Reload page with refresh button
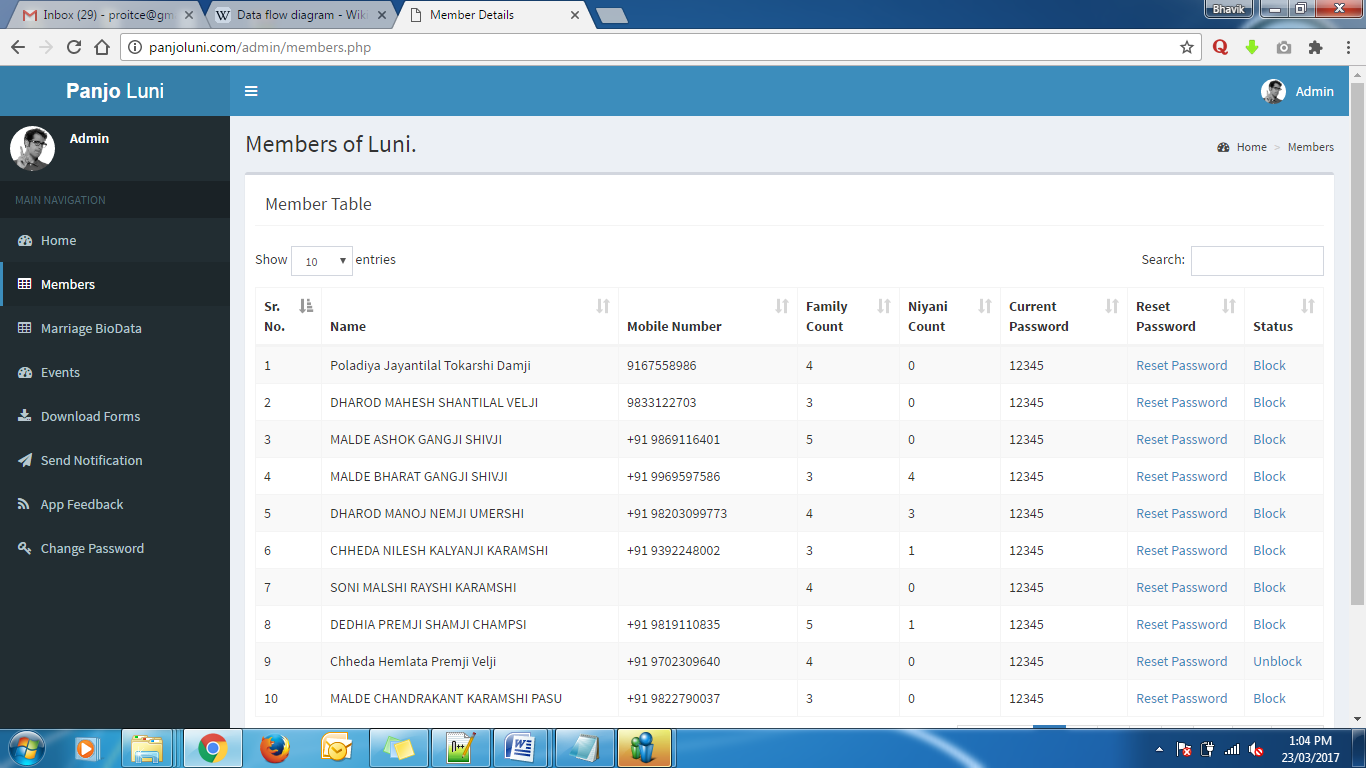Viewport: 1366px width, 768px height. 73,47
